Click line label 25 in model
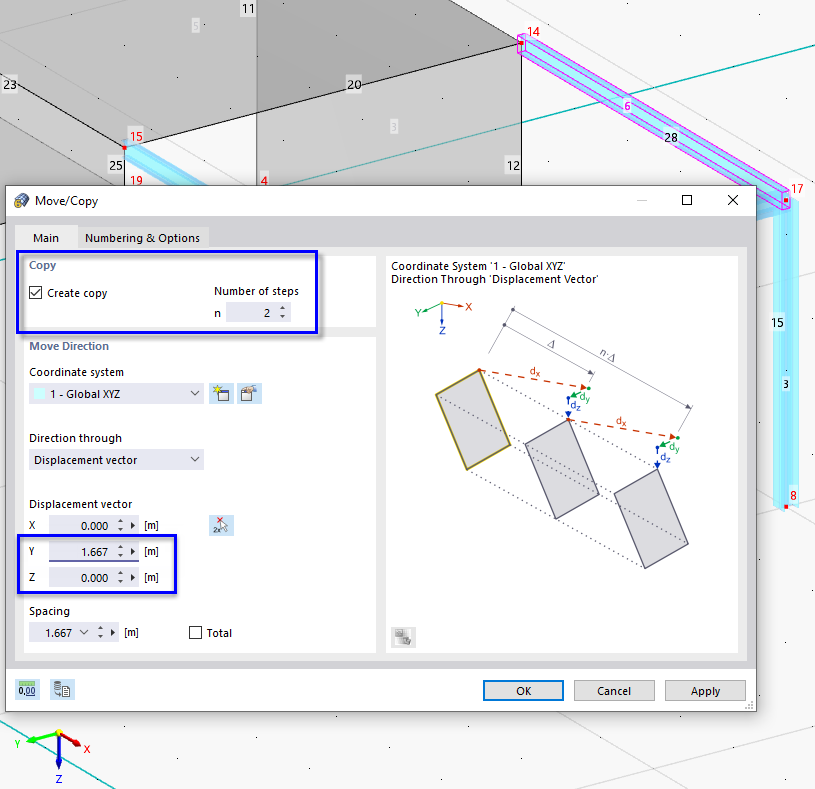The width and height of the screenshot is (815, 789). (115, 165)
